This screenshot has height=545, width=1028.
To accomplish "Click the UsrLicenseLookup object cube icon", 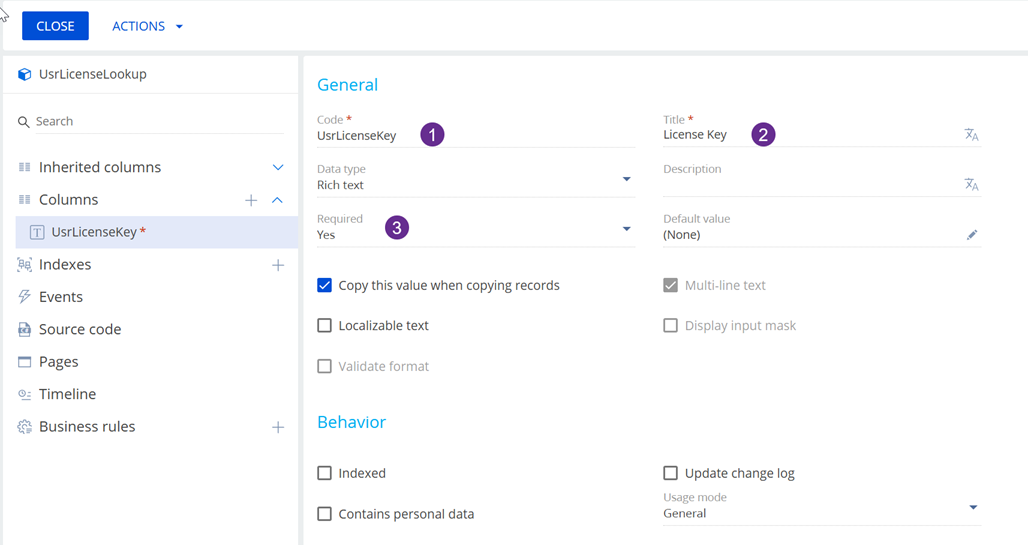I will [x=24, y=74].
